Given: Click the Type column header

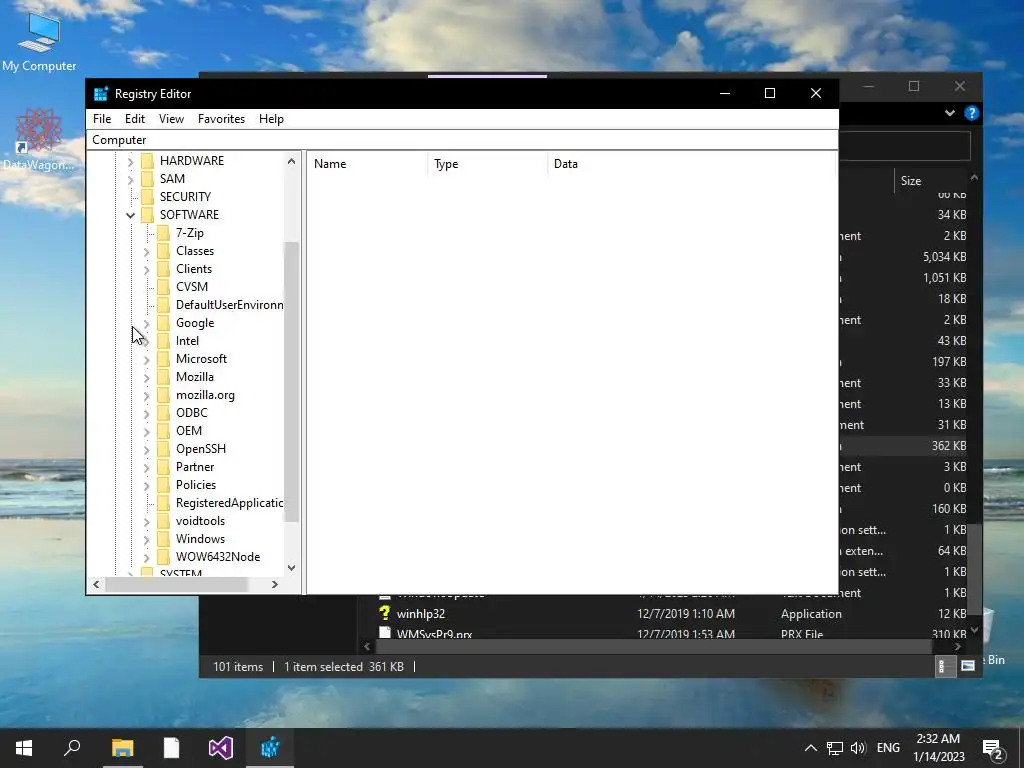Looking at the screenshot, I should click(x=487, y=164).
